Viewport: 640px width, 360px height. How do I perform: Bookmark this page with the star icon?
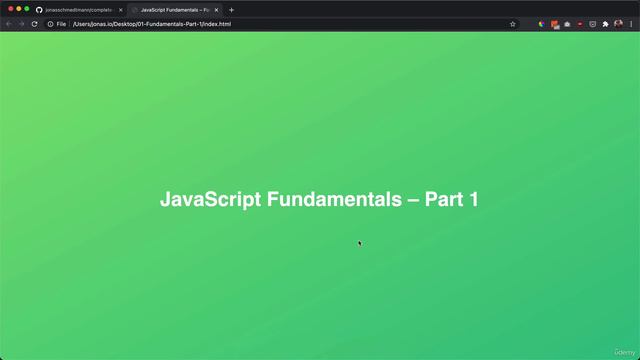(513, 24)
